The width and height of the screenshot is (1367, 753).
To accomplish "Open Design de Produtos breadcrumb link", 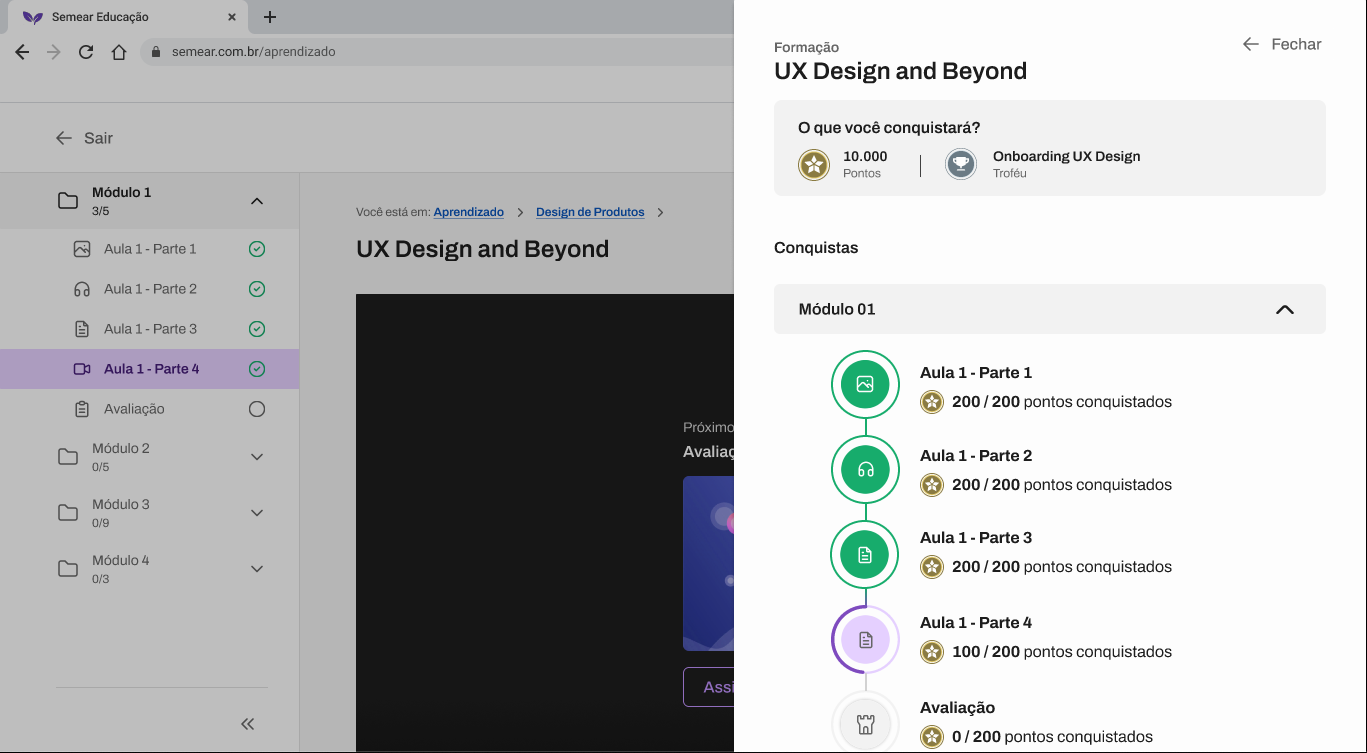I will tap(590, 212).
